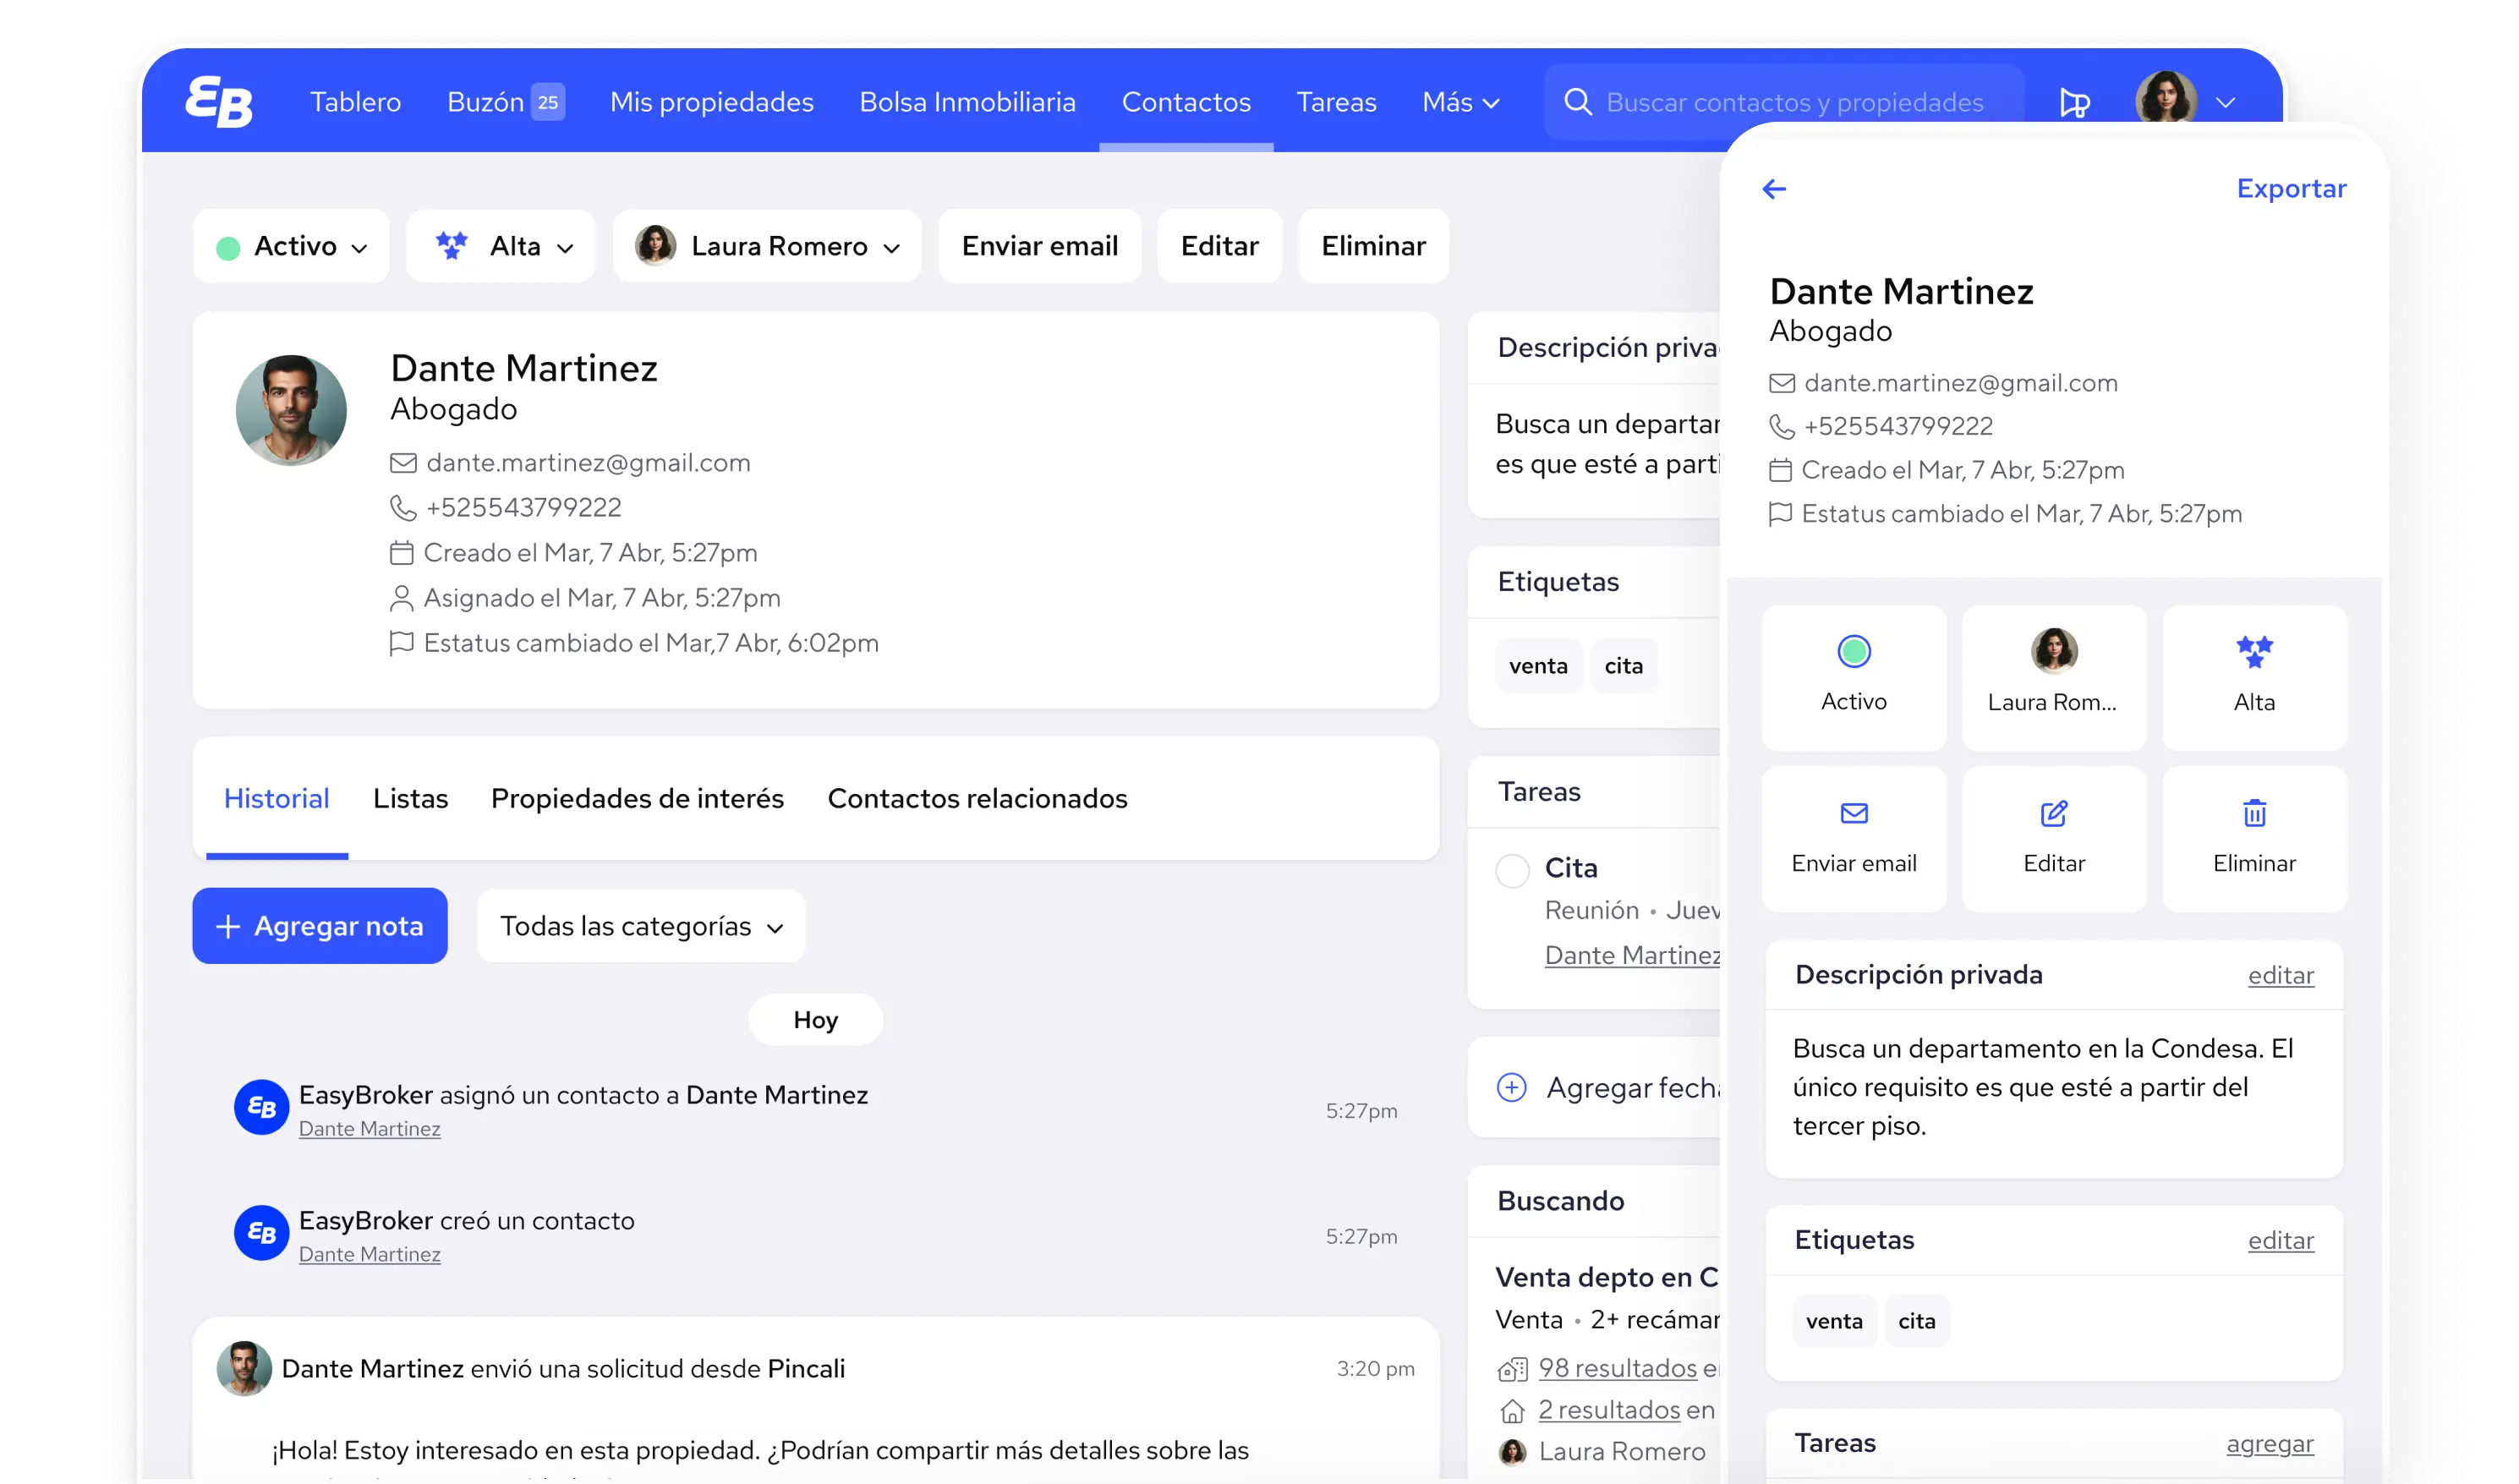This screenshot has height=1484, width=2519.
Task: Tap the Enviar email envelope tile
Action: tap(1853, 838)
